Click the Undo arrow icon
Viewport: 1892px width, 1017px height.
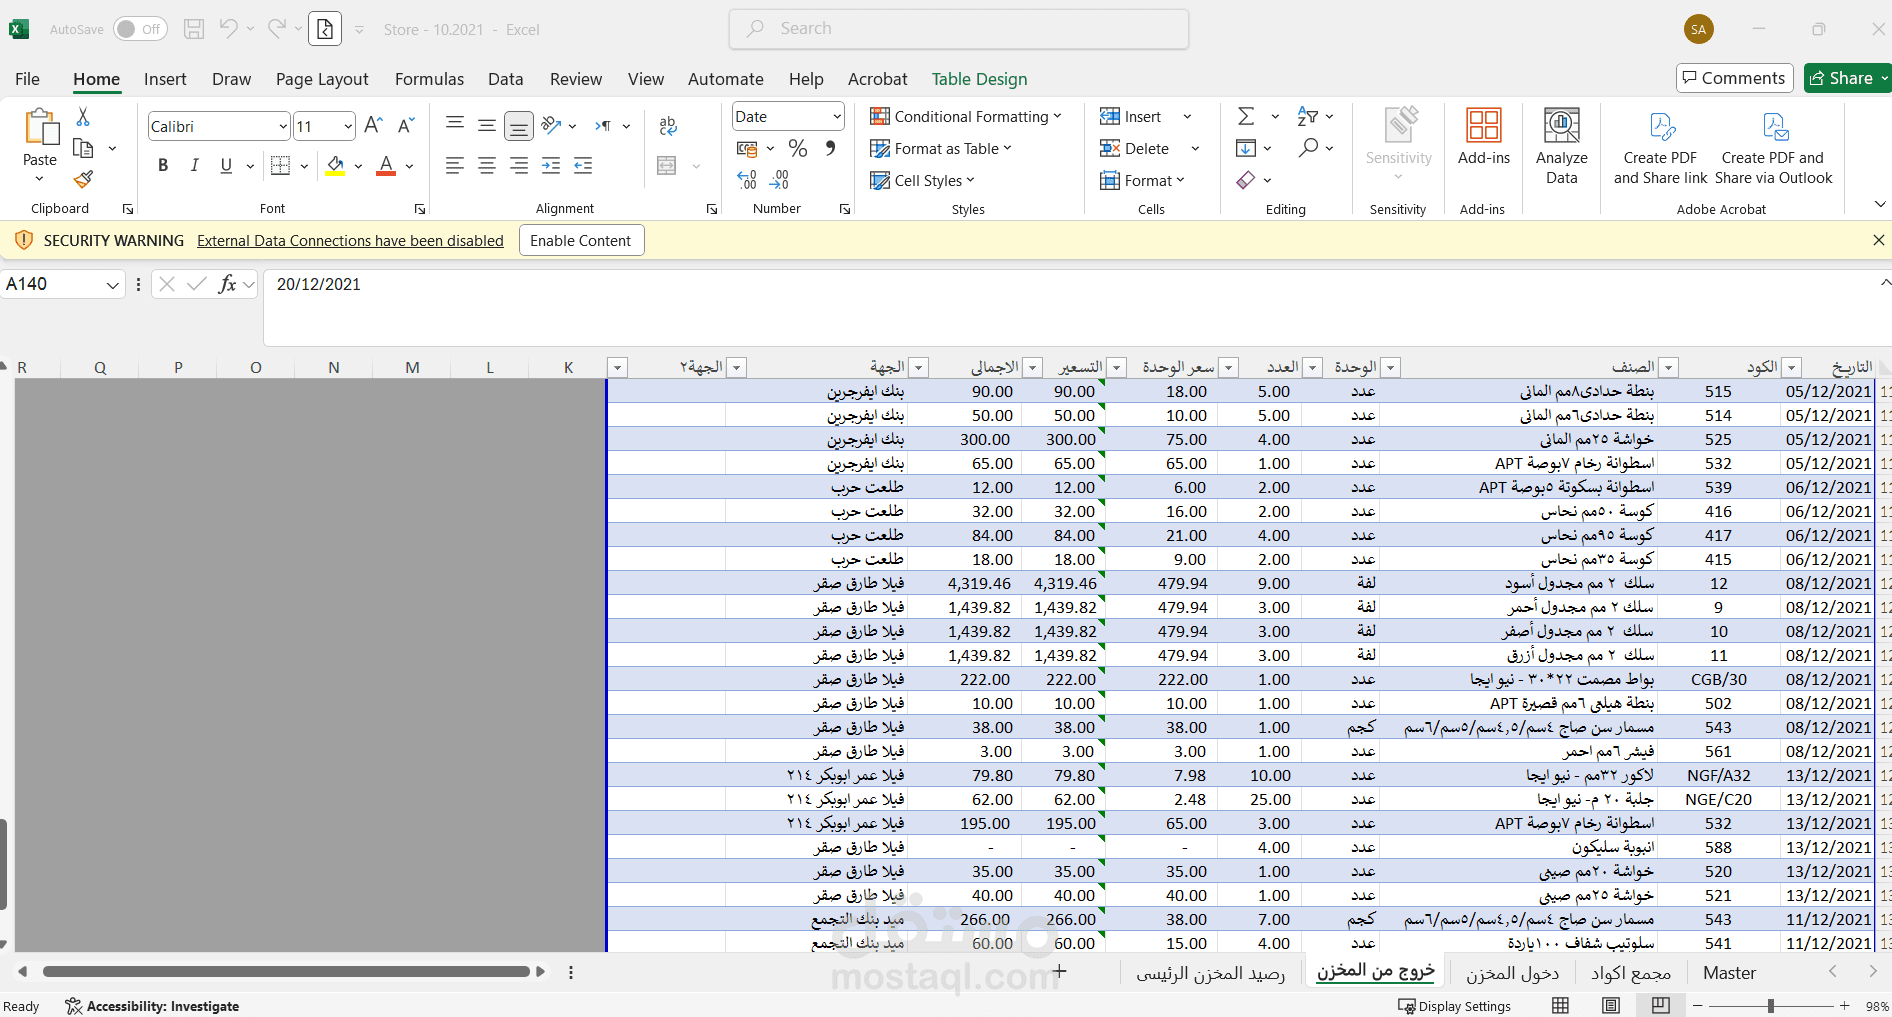229,29
